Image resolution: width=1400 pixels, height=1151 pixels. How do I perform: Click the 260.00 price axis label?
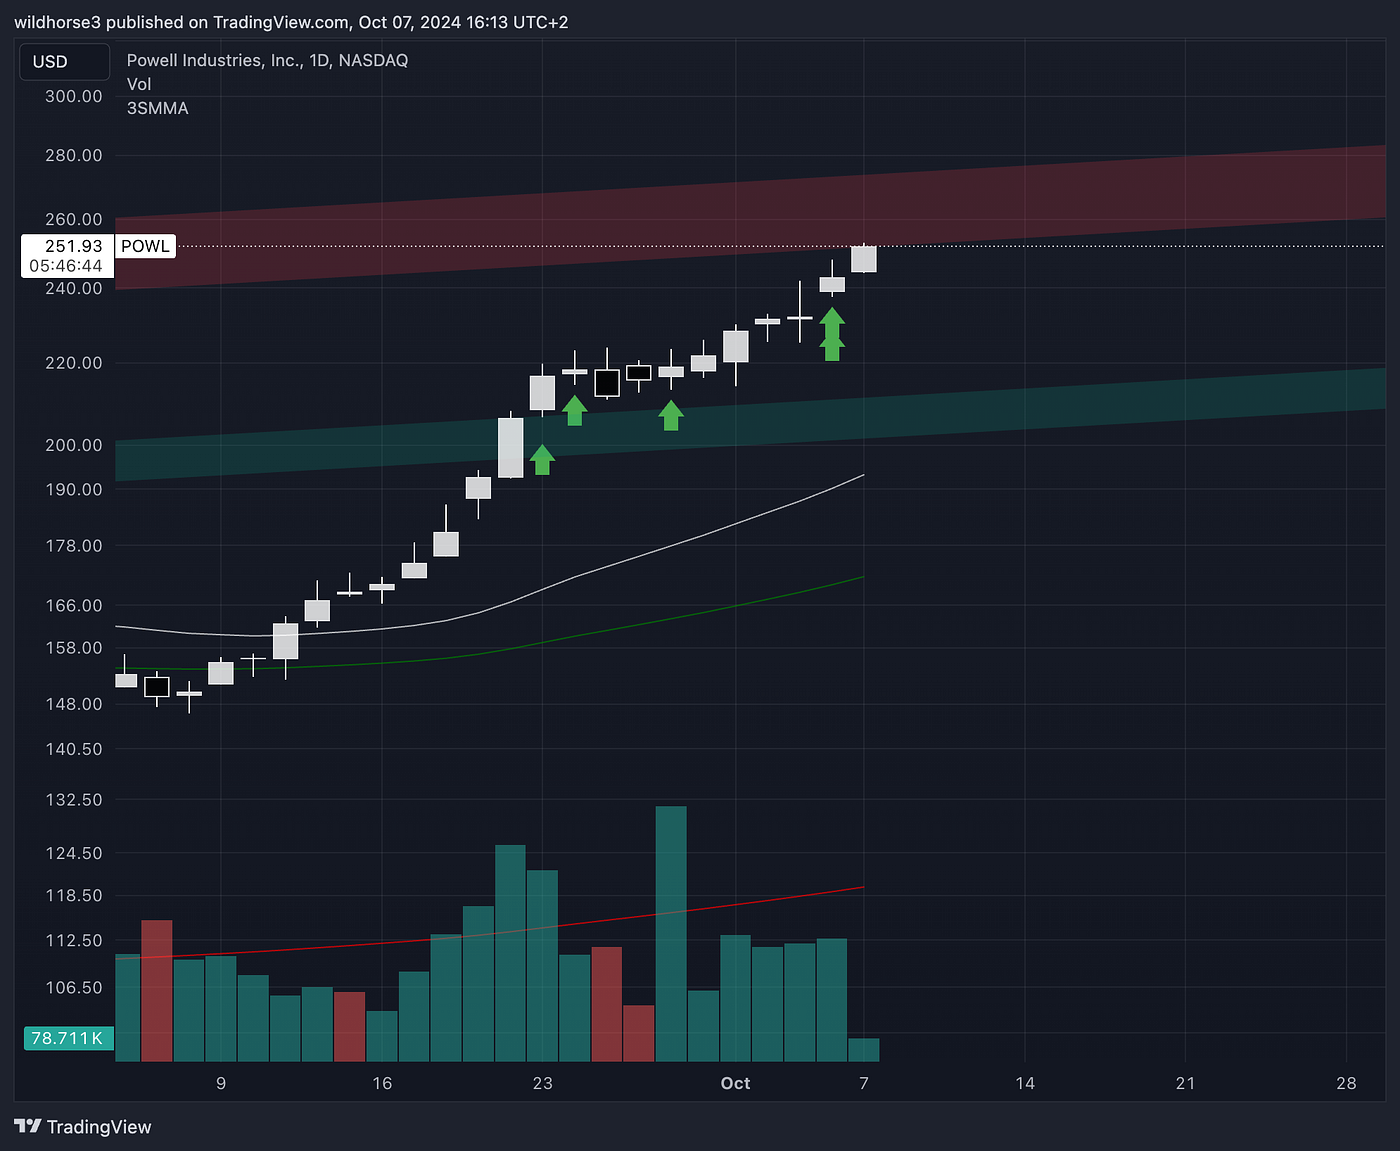tap(74, 219)
